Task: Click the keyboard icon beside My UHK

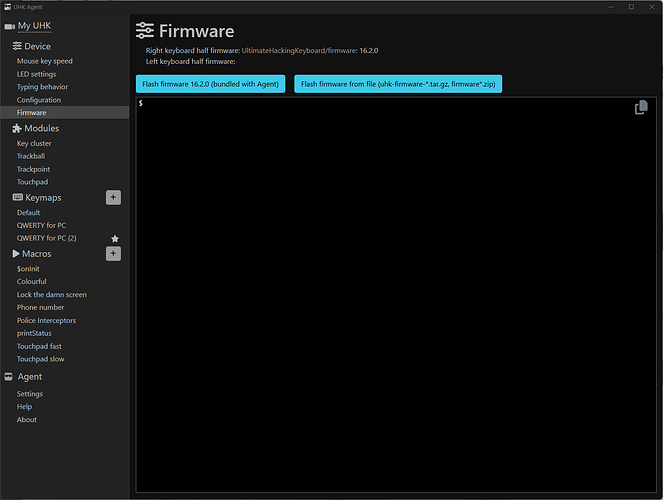Action: [9, 25]
